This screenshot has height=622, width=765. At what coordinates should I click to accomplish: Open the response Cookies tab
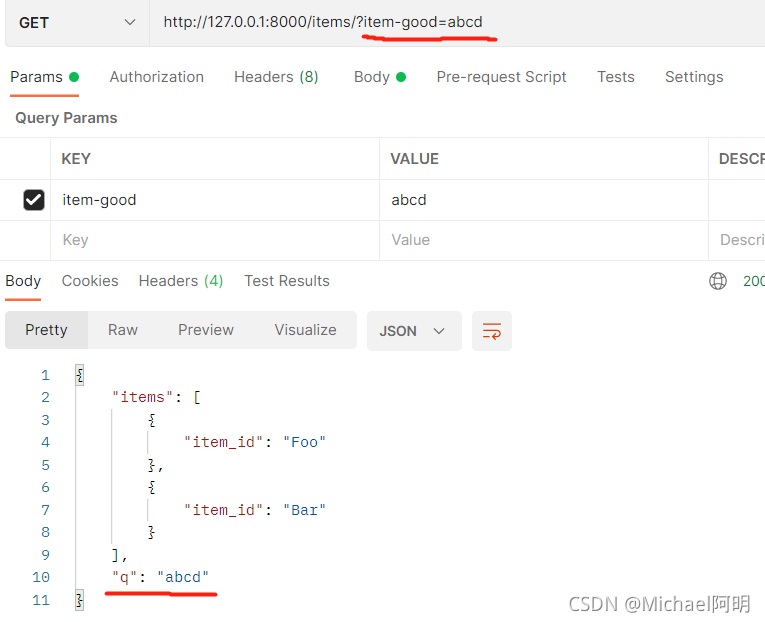(x=90, y=281)
